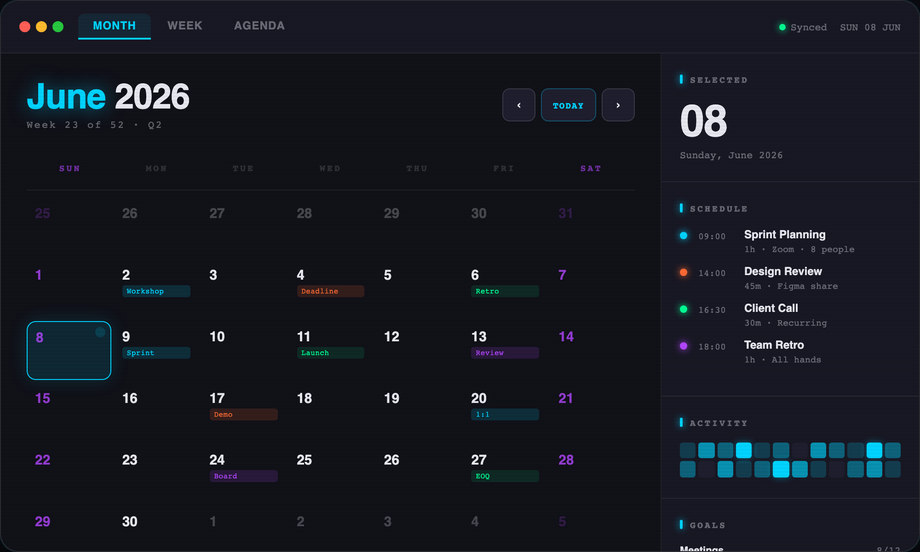Open the Sprint Planning schedule entry
The image size is (920, 552).
[x=790, y=241]
